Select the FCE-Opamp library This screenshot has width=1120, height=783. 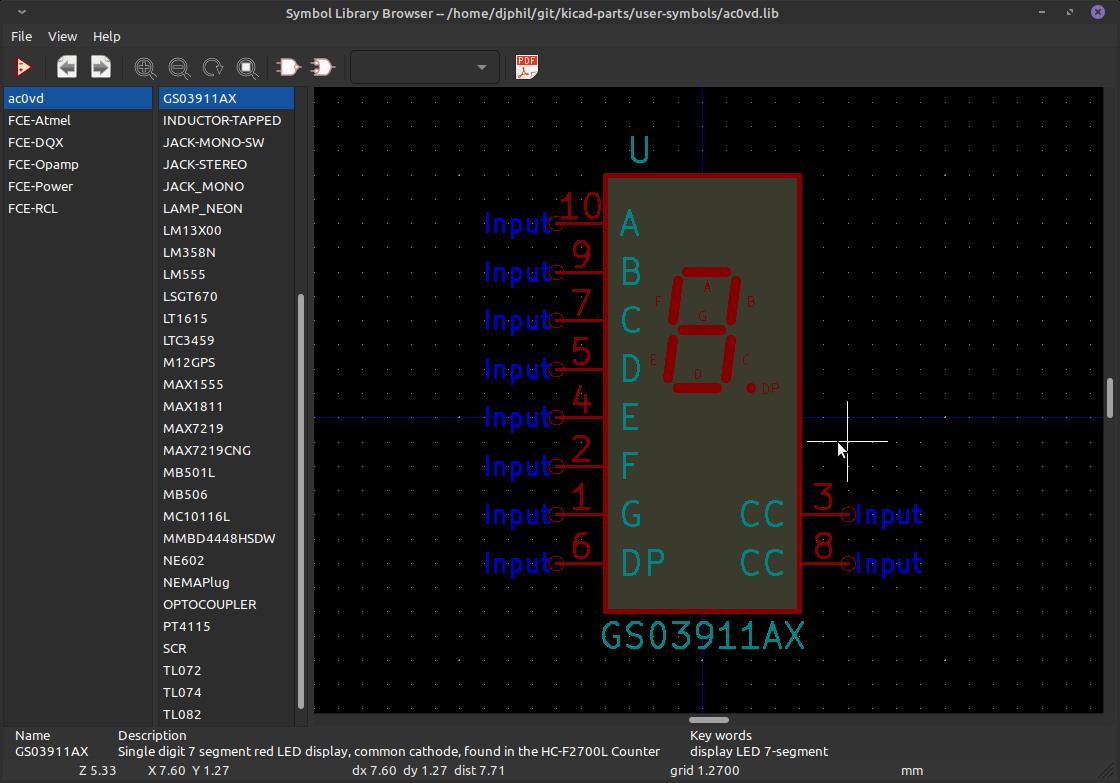click(78, 164)
